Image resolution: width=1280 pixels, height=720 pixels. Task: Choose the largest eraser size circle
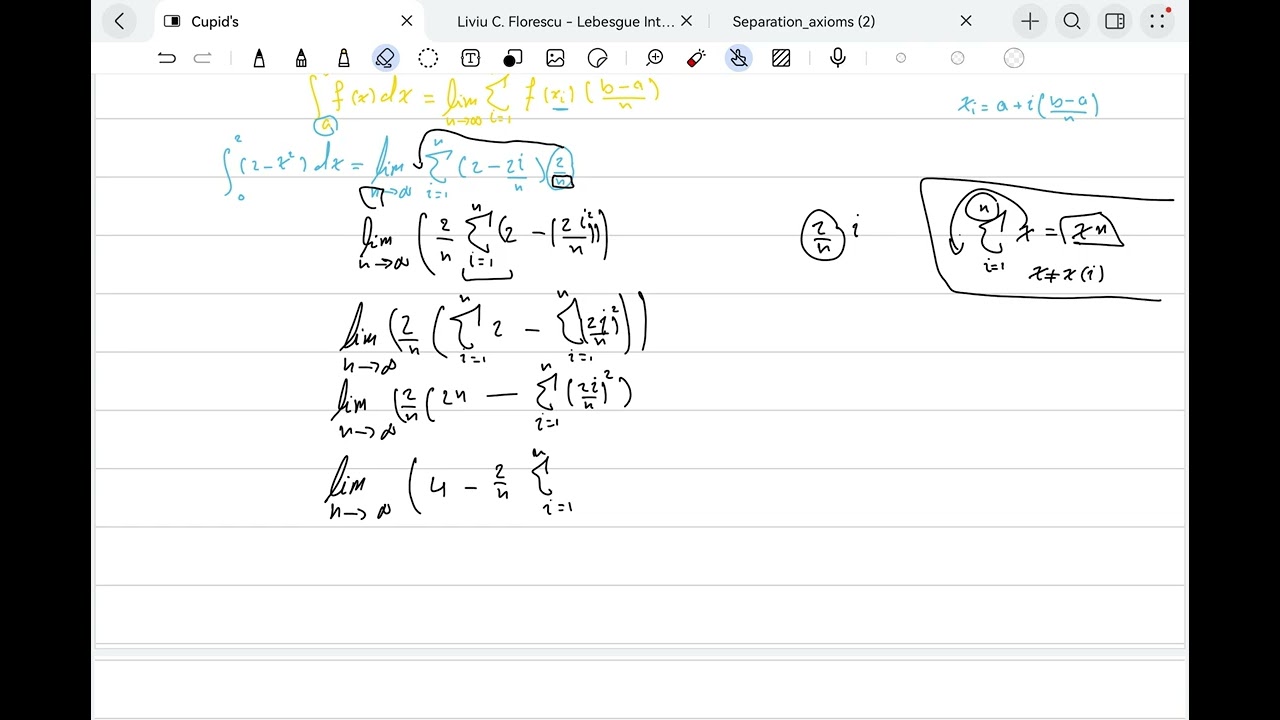pyautogui.click(x=1013, y=58)
